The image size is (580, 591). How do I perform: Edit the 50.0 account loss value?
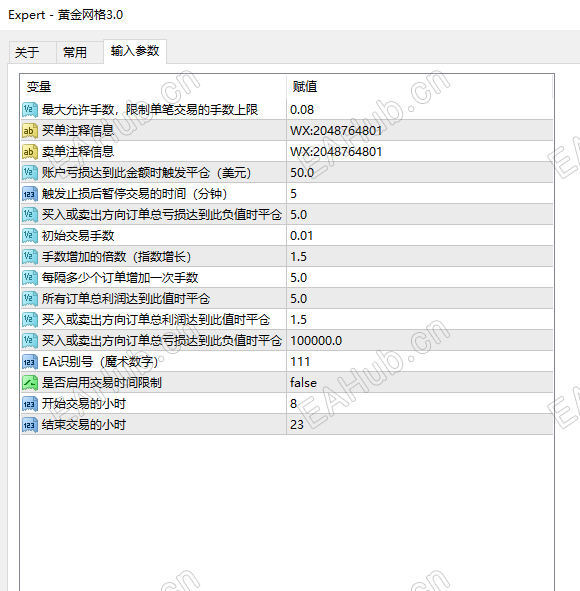point(419,173)
